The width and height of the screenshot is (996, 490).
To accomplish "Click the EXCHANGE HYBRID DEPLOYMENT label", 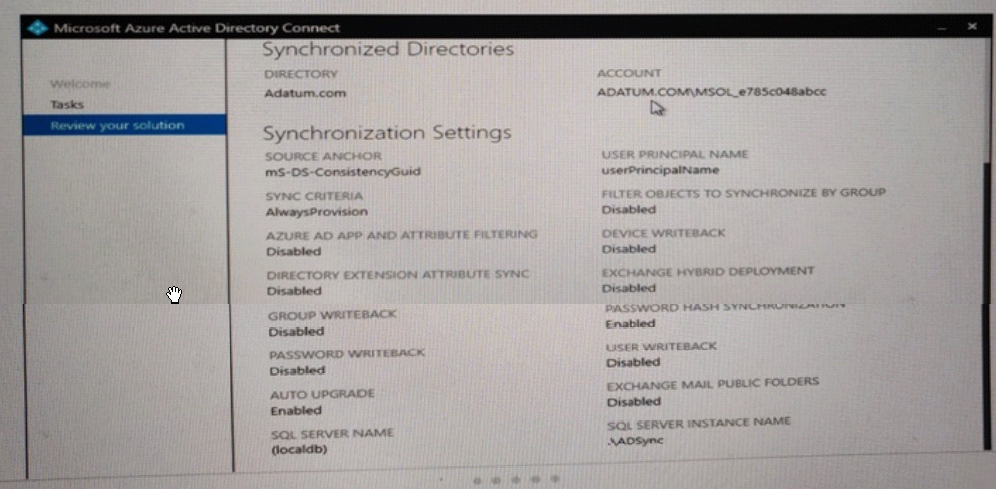I will coord(708,271).
